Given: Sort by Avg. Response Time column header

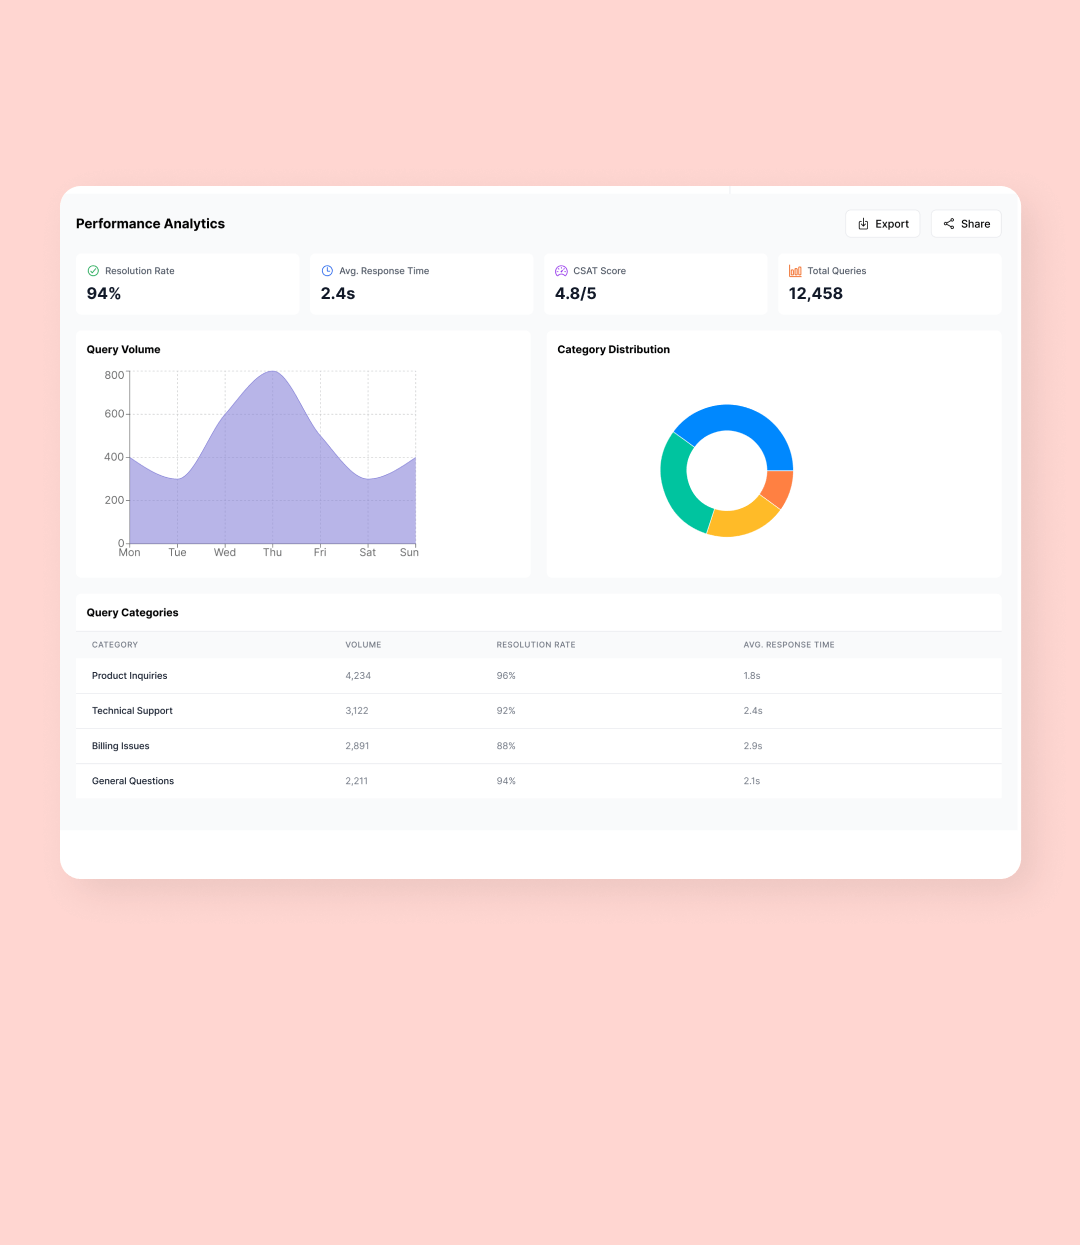Looking at the screenshot, I should pyautogui.click(x=788, y=645).
